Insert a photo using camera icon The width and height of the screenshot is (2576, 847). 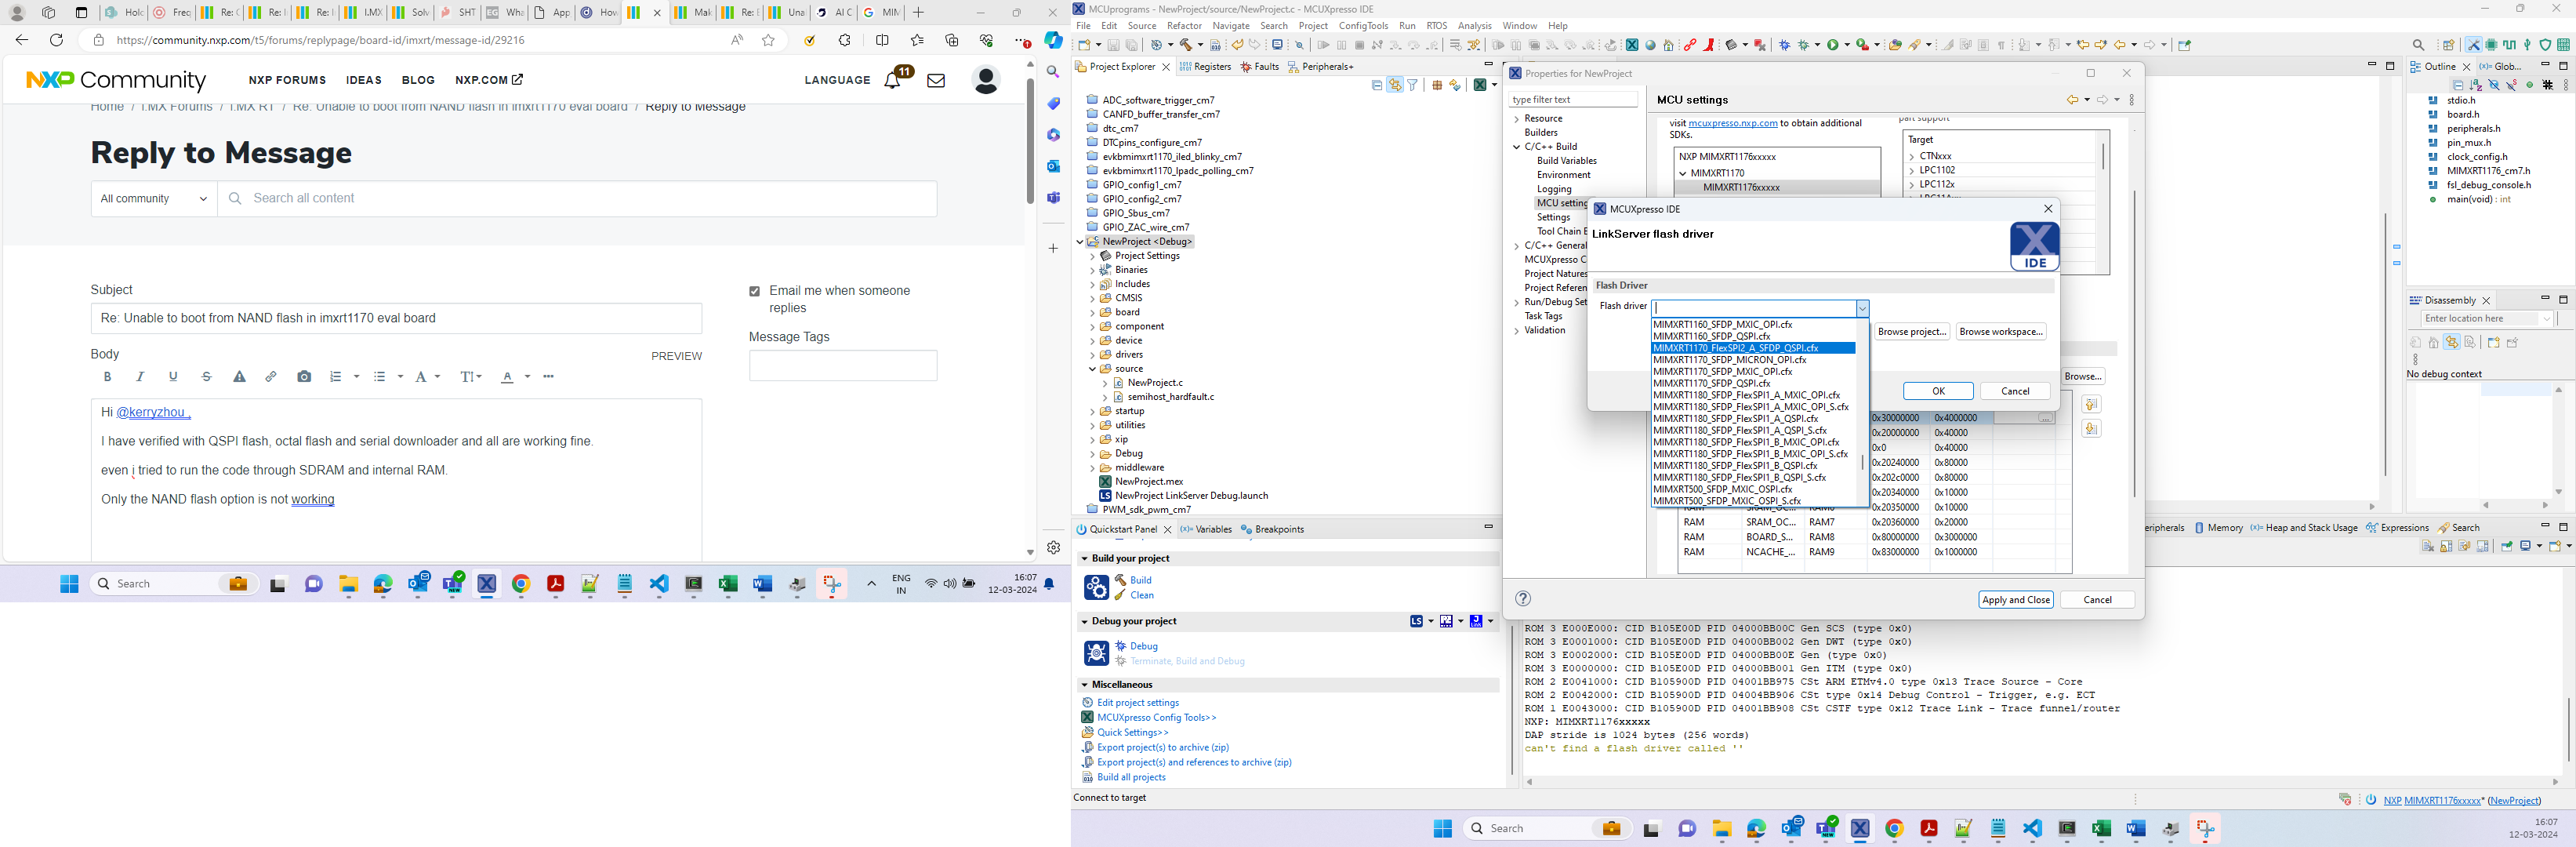pos(304,377)
